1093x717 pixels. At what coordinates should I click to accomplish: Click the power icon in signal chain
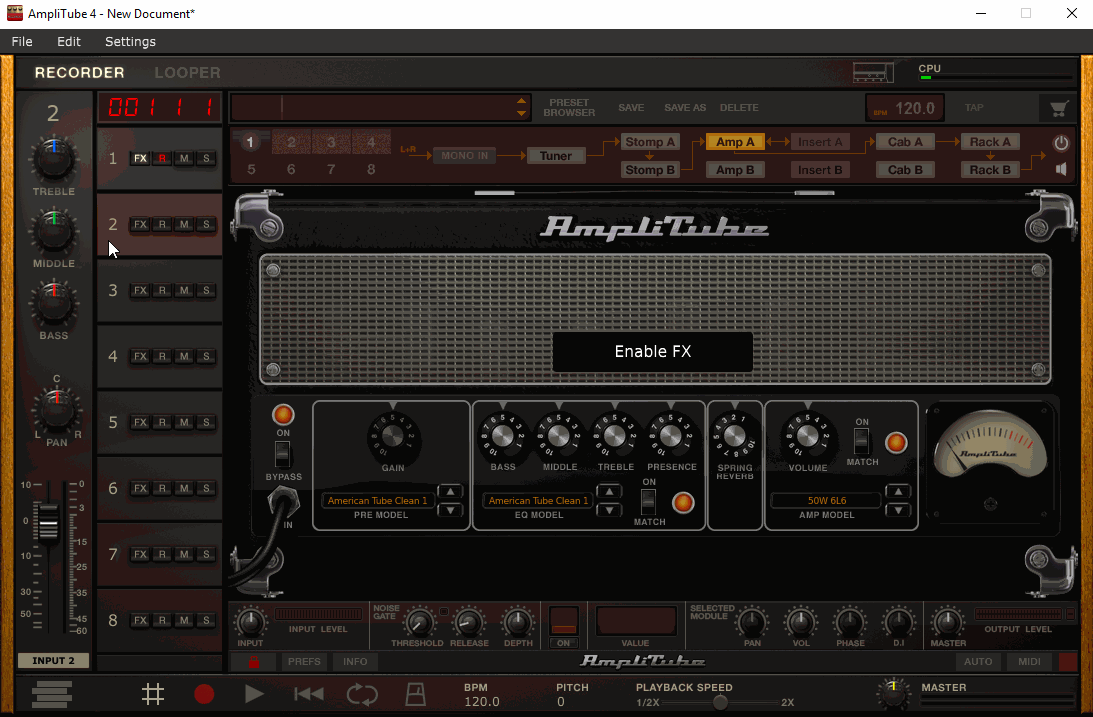(1061, 143)
